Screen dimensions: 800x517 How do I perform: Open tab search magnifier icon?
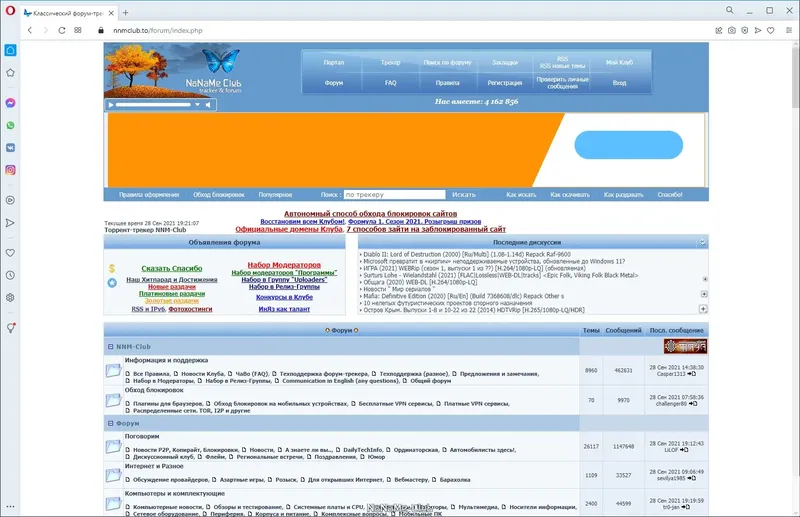click(730, 10)
